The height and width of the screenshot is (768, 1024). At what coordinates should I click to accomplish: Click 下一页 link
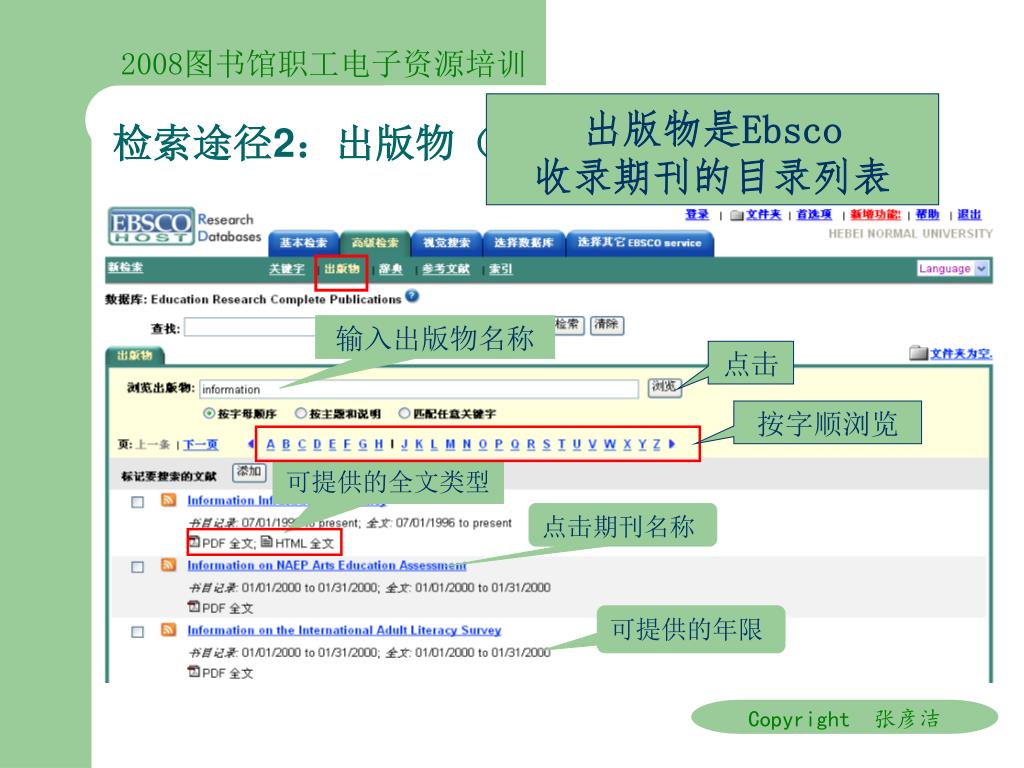coord(200,445)
